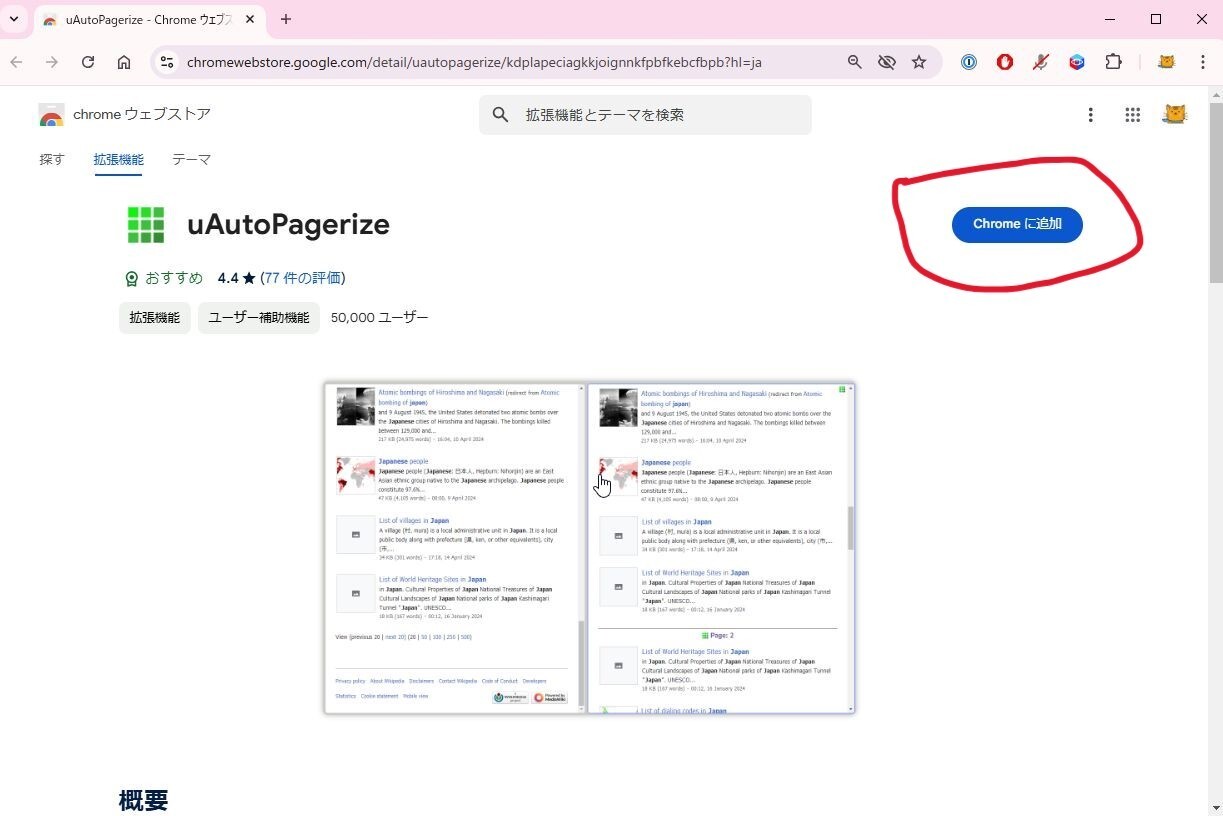This screenshot has width=1223, height=816.
Task: Click the scrollbar down arrow
Action: pyautogui.click(x=1215, y=808)
